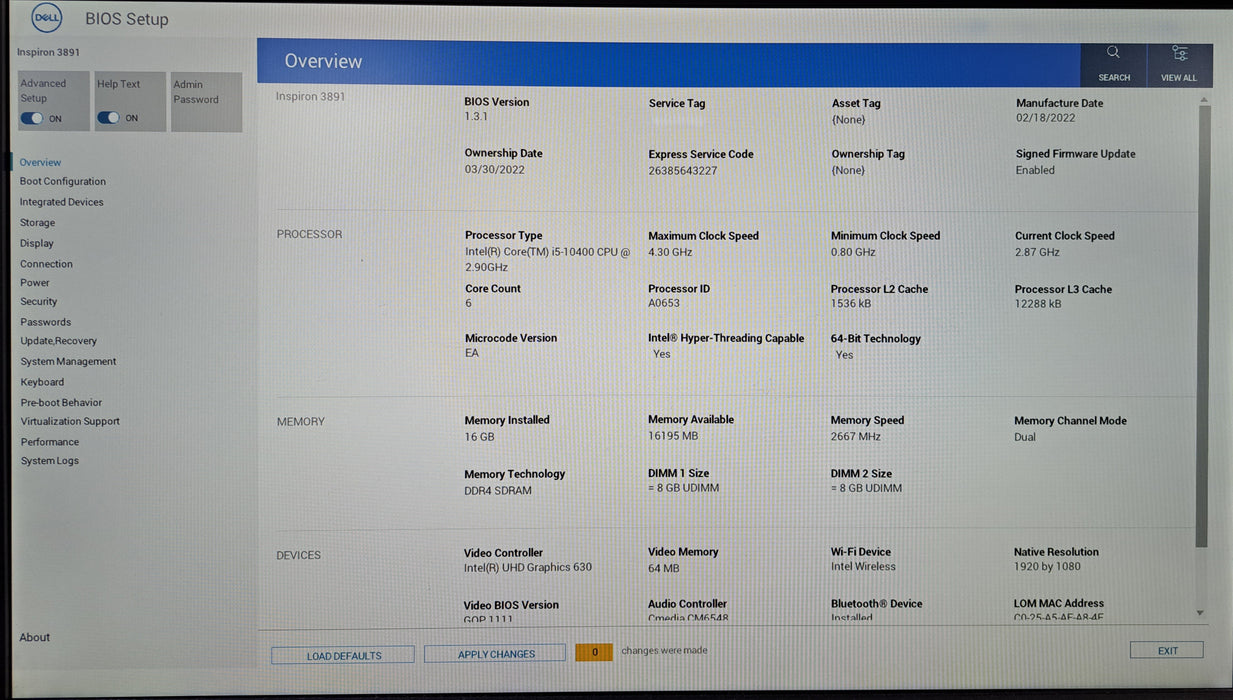Click Memory Channel Mode Dual
Screen dimensions: 1233x700
[1025, 437]
